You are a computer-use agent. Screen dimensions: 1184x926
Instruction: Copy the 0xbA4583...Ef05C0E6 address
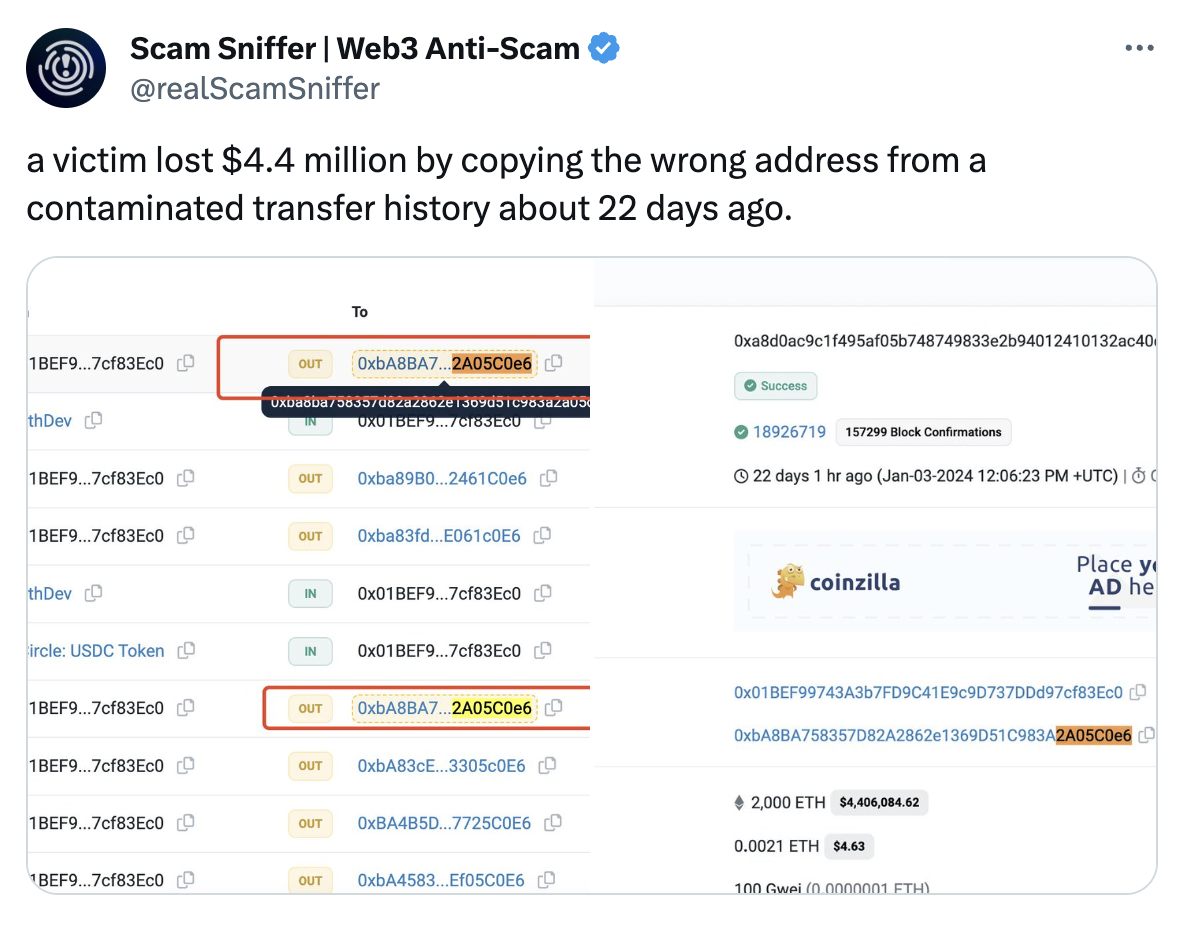tap(546, 881)
